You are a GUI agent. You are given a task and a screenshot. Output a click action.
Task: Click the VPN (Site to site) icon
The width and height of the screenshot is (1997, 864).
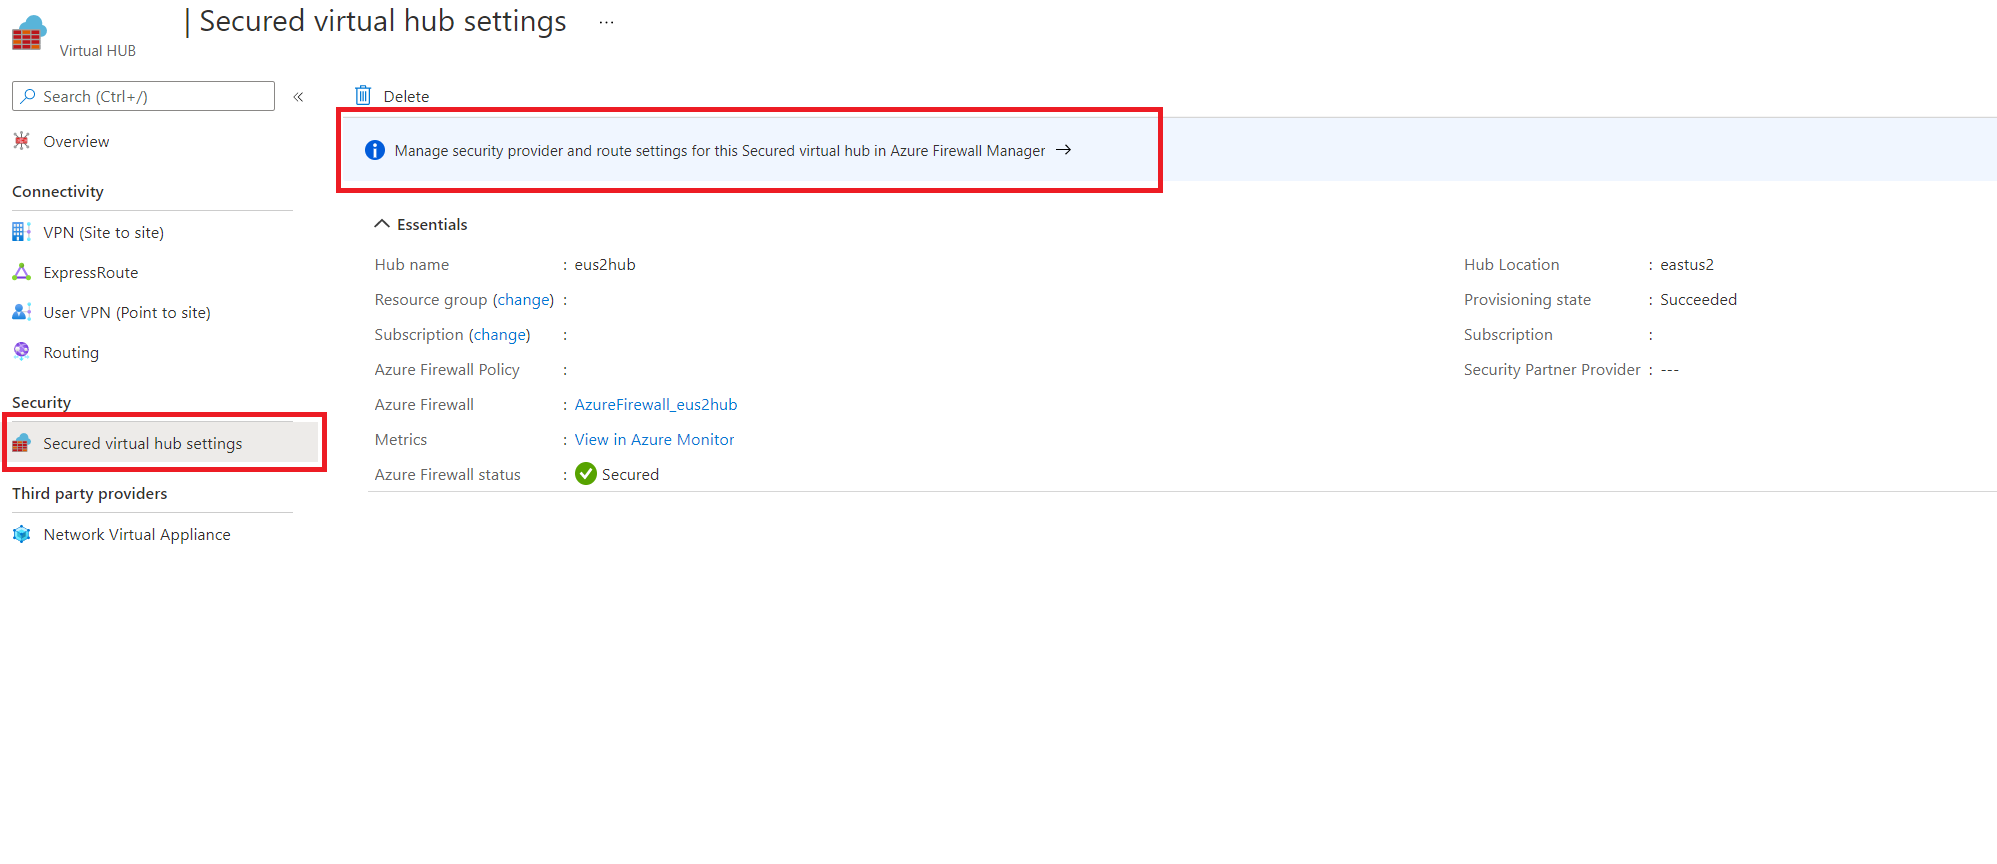[x=22, y=232]
